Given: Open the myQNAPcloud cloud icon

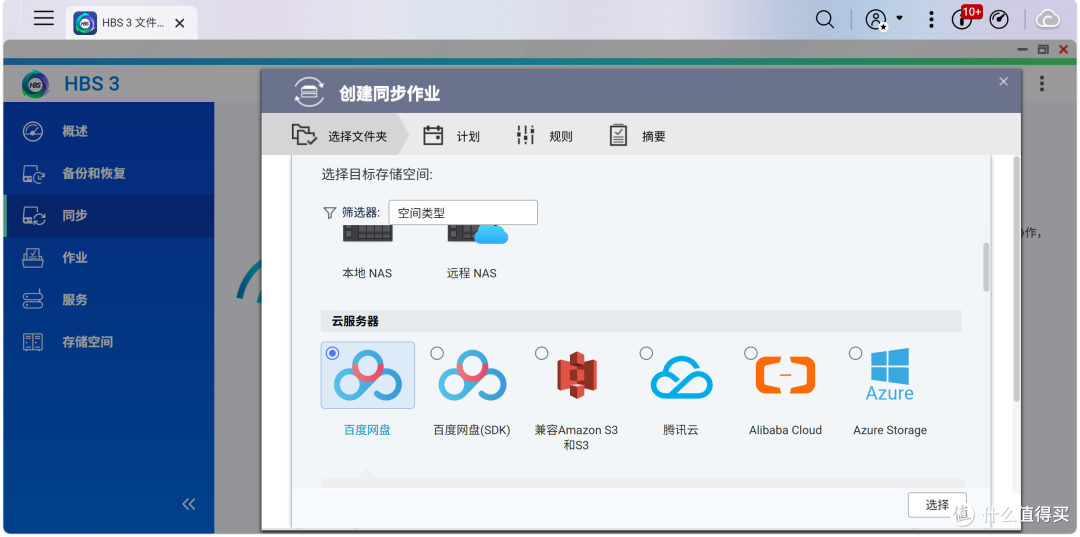Looking at the screenshot, I should pyautogui.click(x=1048, y=19).
